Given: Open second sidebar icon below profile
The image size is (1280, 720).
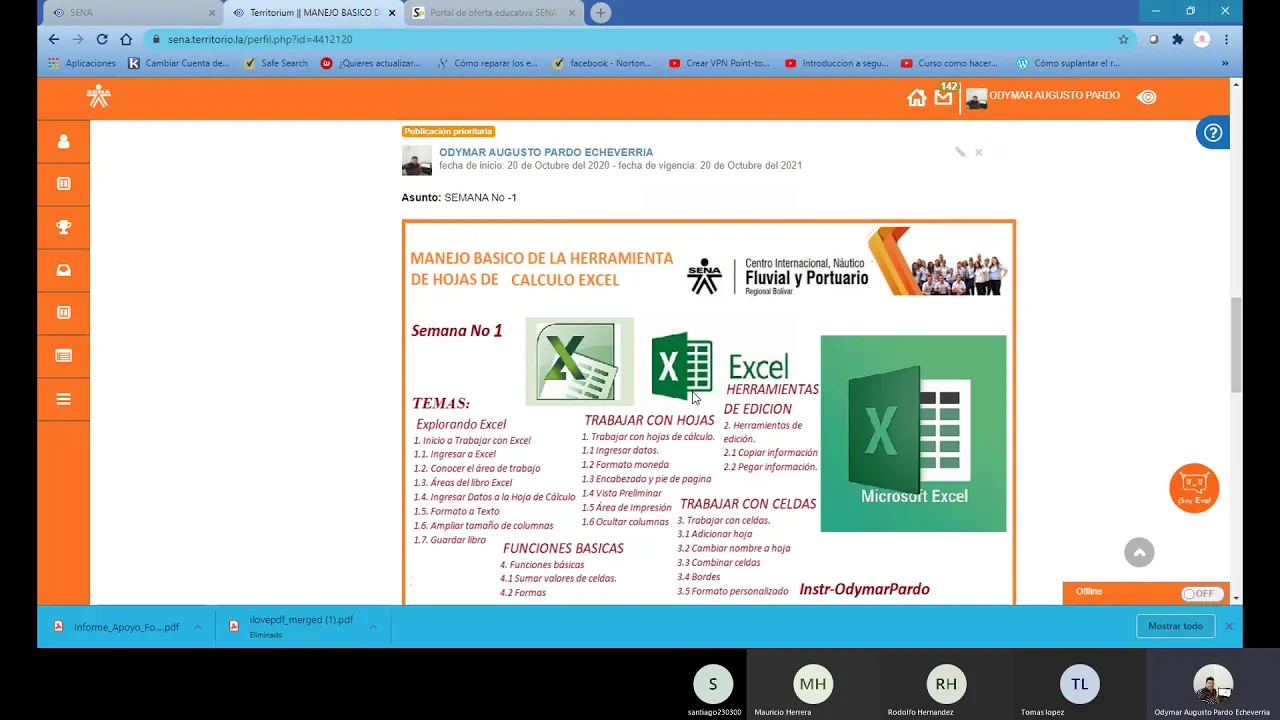Looking at the screenshot, I should click(63, 184).
